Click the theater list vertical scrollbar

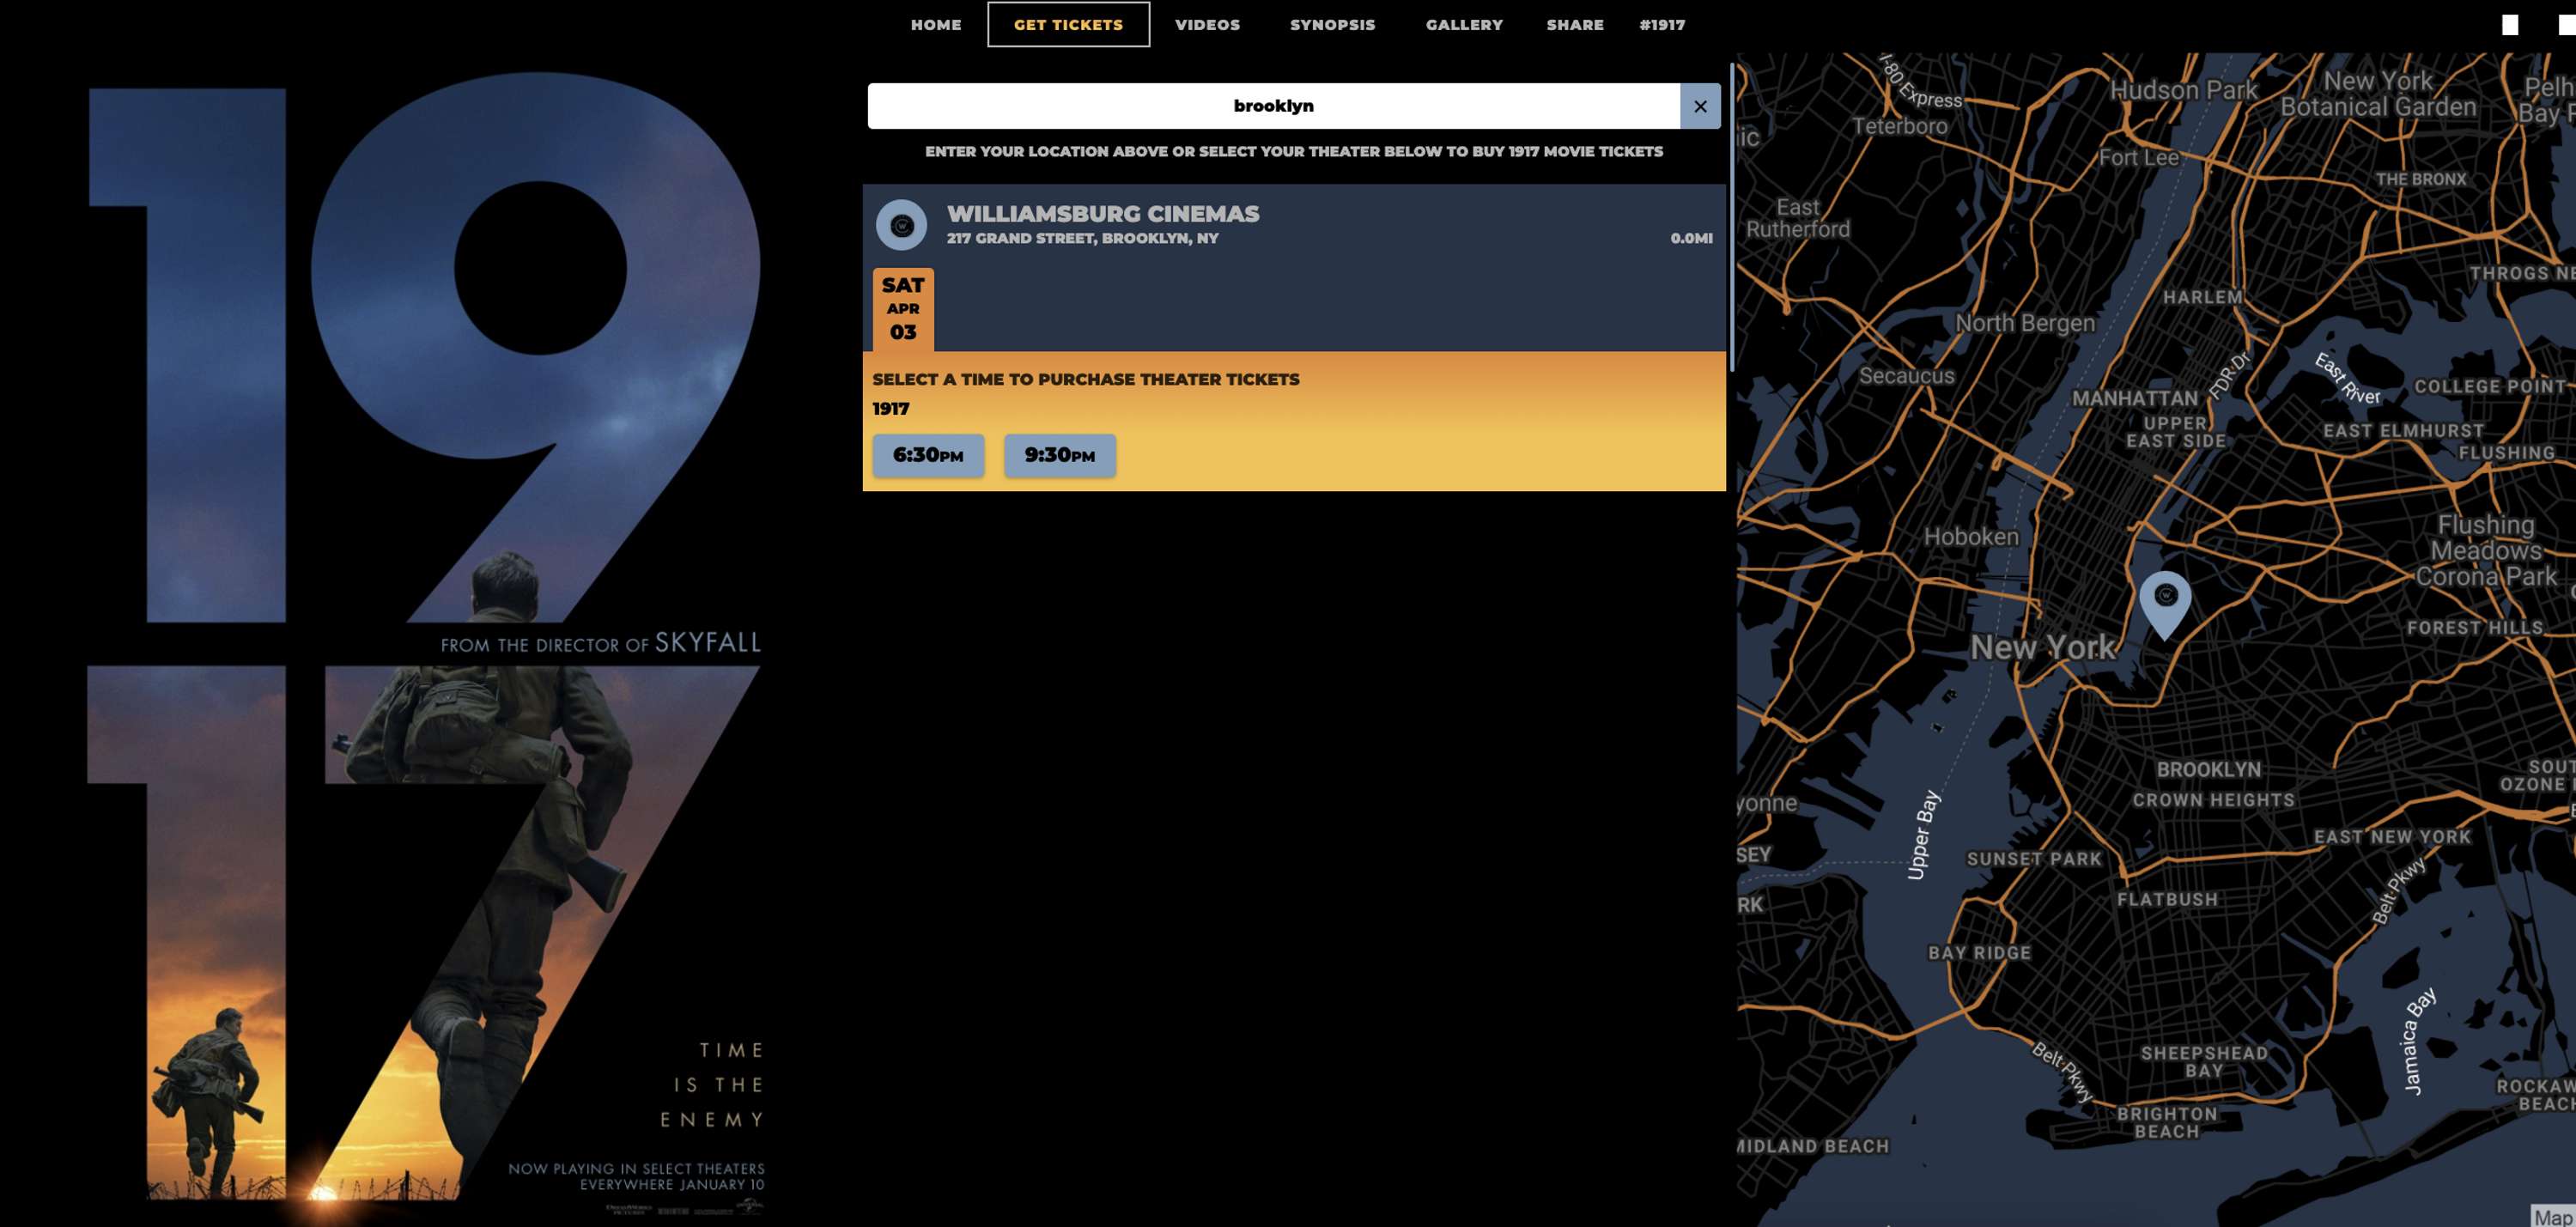coord(1731,220)
